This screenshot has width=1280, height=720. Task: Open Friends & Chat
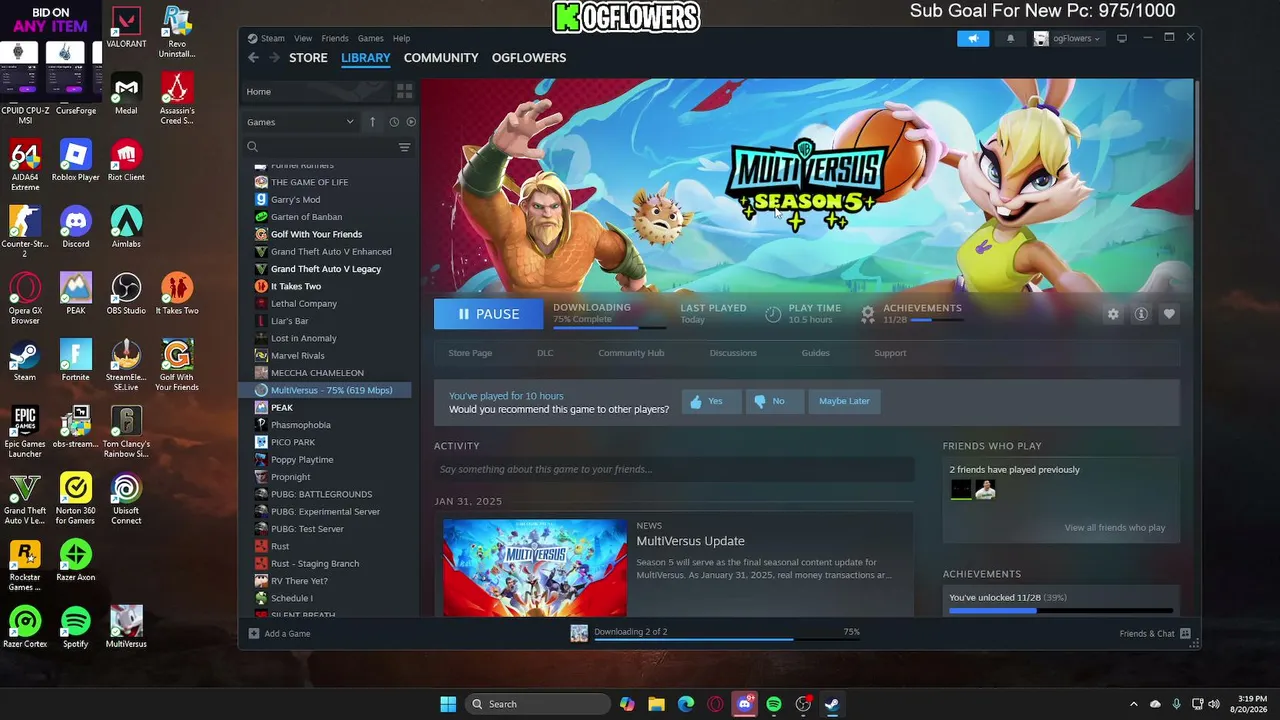(x=1155, y=633)
